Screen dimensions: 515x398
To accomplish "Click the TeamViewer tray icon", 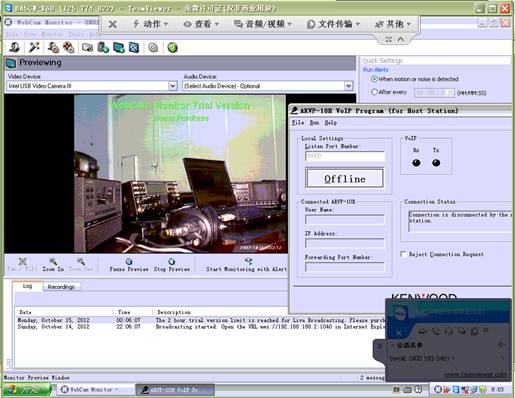I will 456,389.
